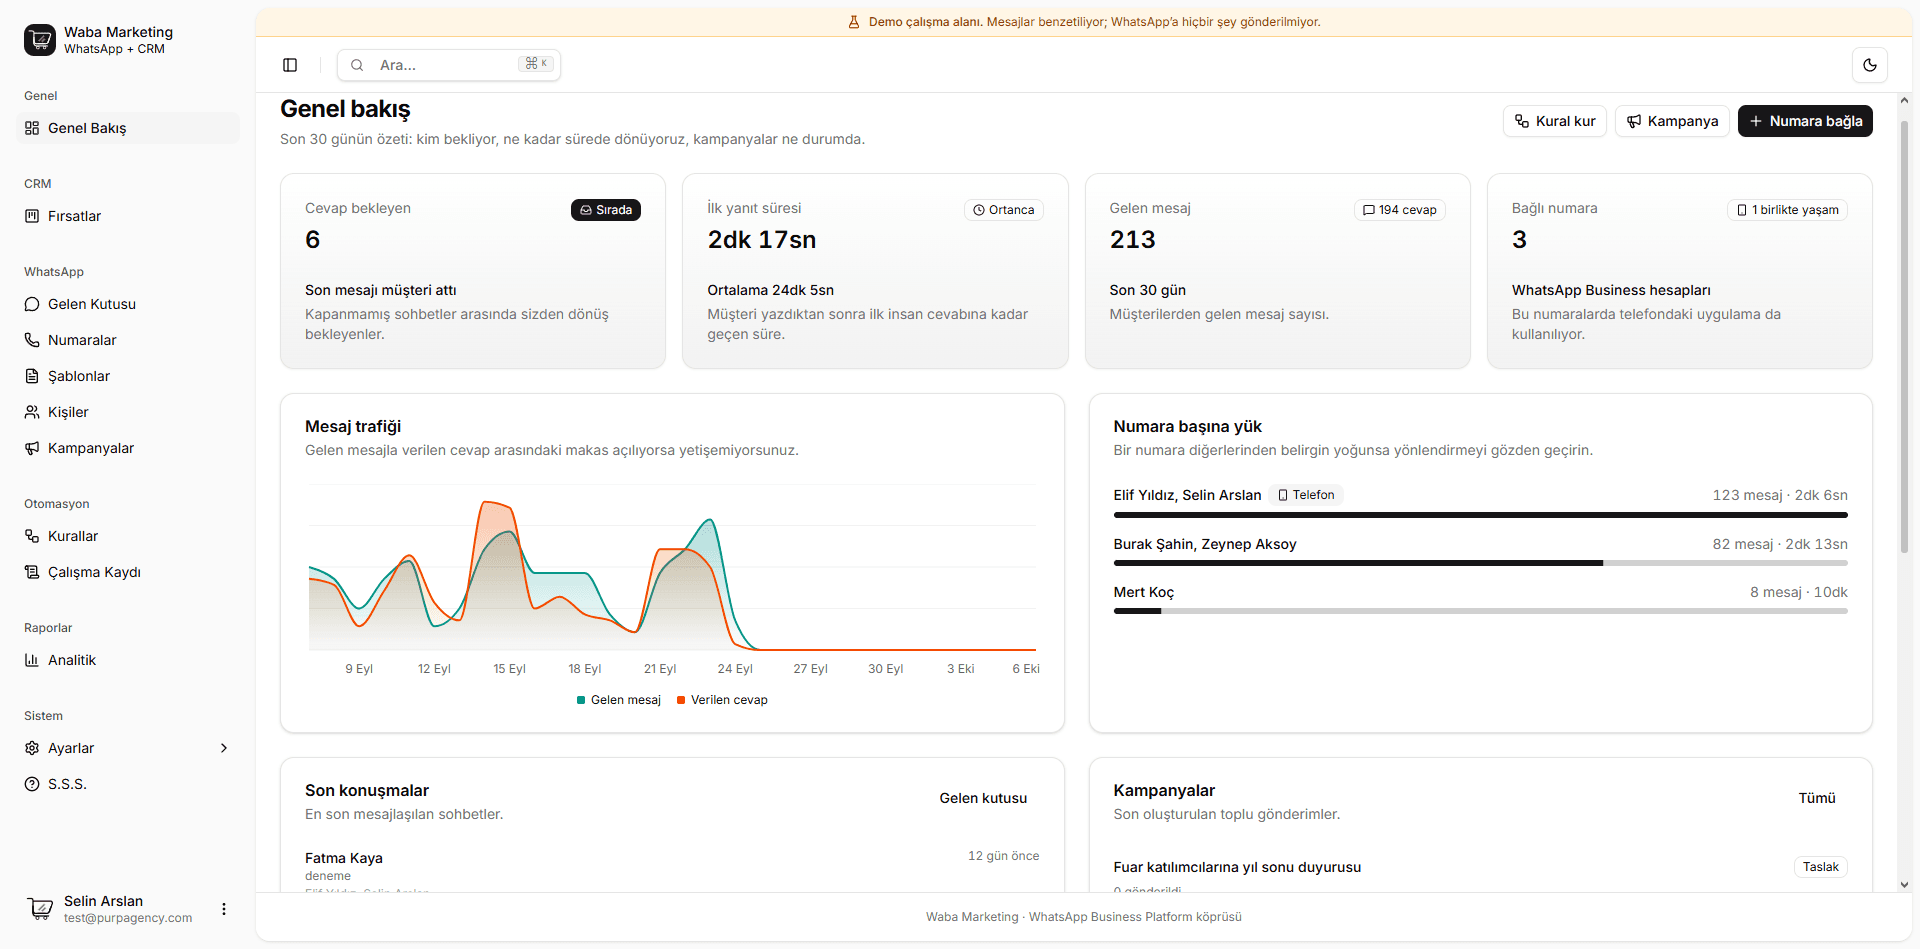Click the Kampanyalar megaphone icon

pyautogui.click(x=32, y=448)
